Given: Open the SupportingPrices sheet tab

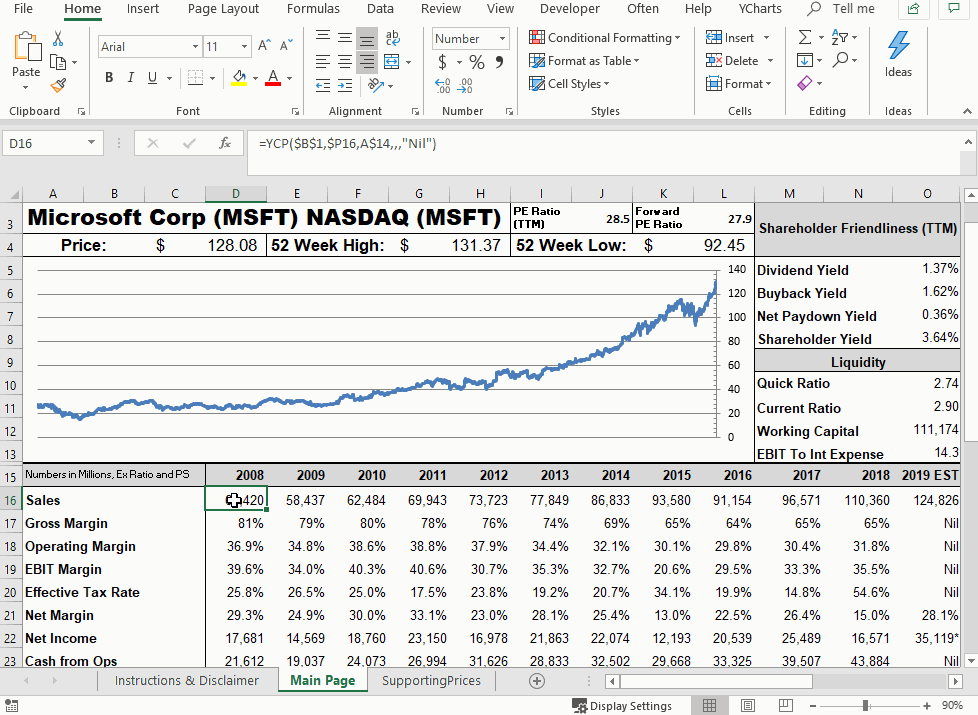Looking at the screenshot, I should tap(431, 680).
